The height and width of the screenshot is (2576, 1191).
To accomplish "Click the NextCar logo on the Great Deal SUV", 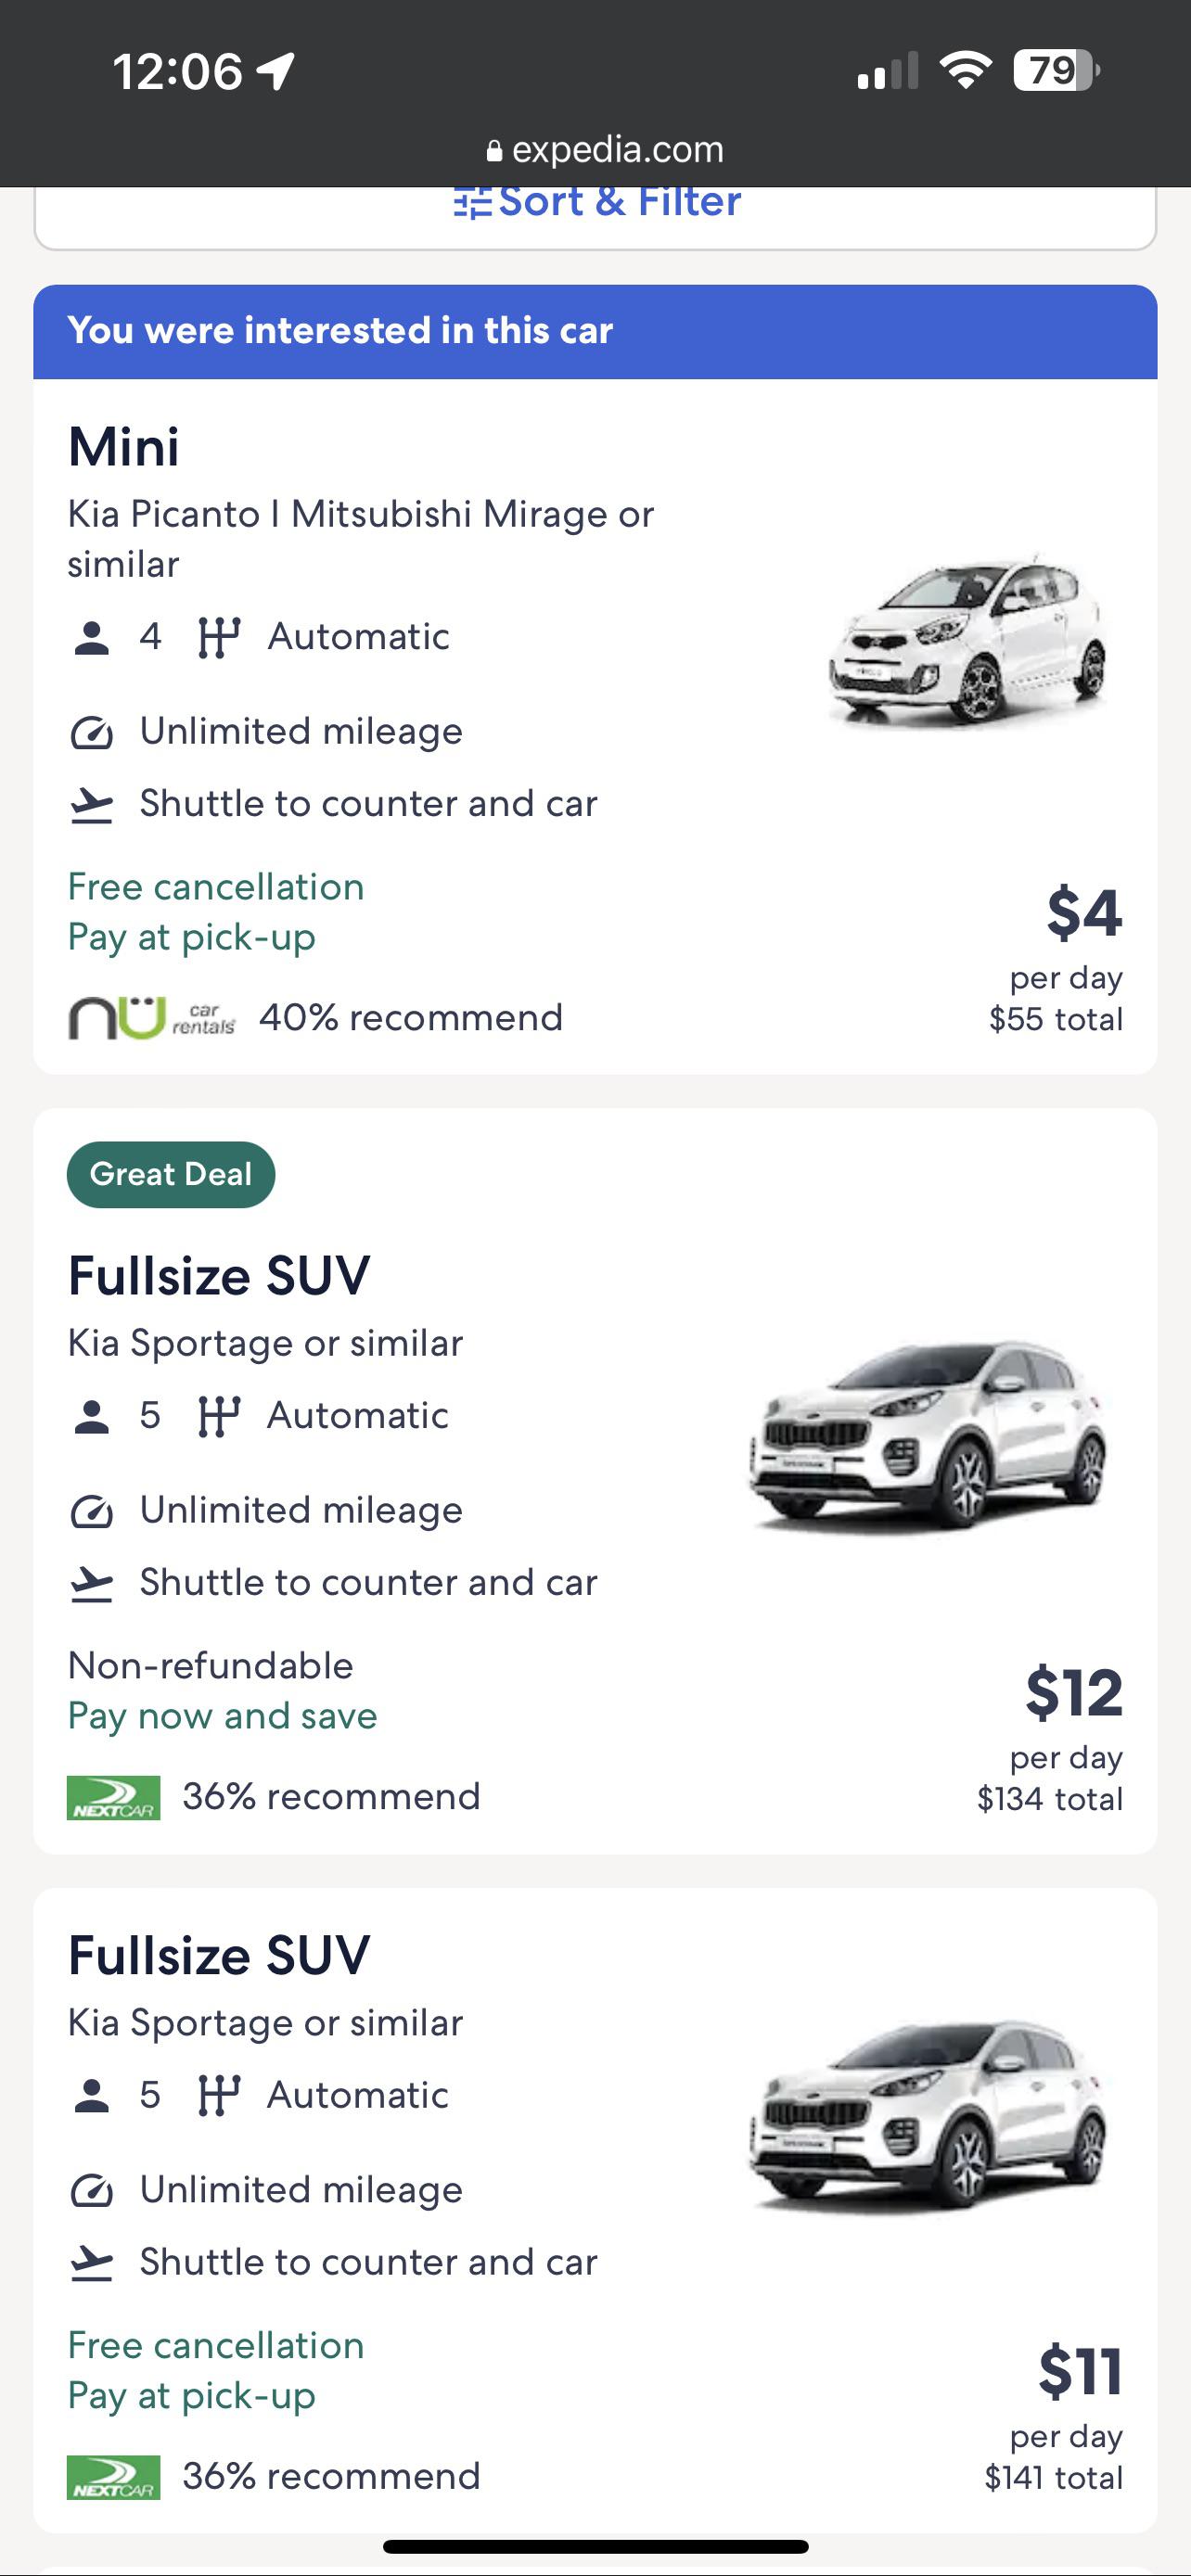I will point(113,1795).
